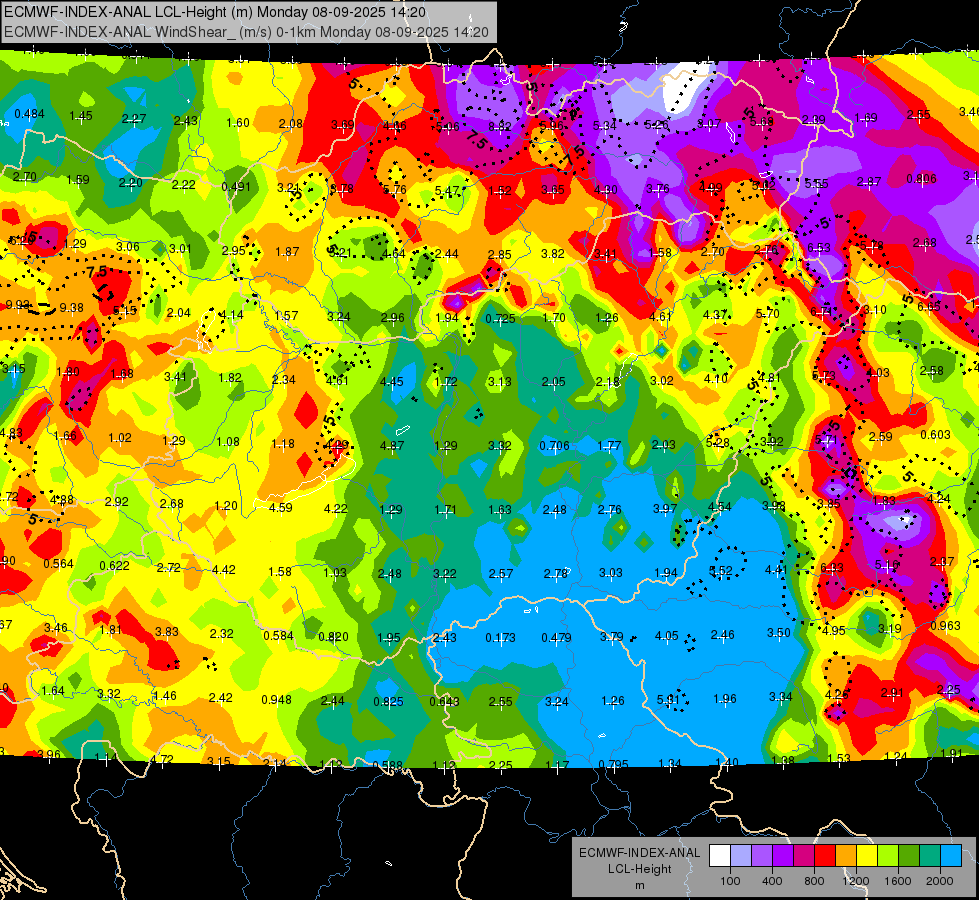Click the wind shear value 4.05
Screen dimensions: 979x900
point(666,636)
